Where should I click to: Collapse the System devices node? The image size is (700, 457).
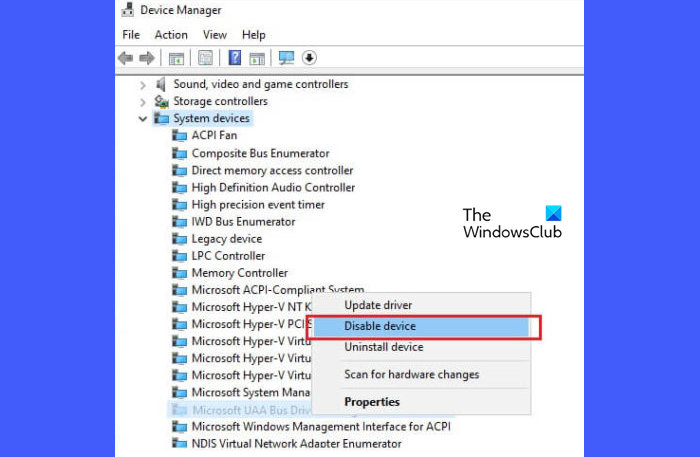click(x=143, y=119)
